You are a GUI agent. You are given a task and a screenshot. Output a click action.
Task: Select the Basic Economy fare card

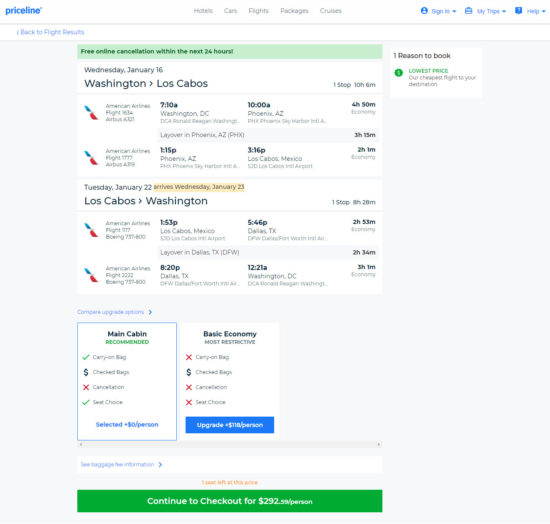pos(230,381)
